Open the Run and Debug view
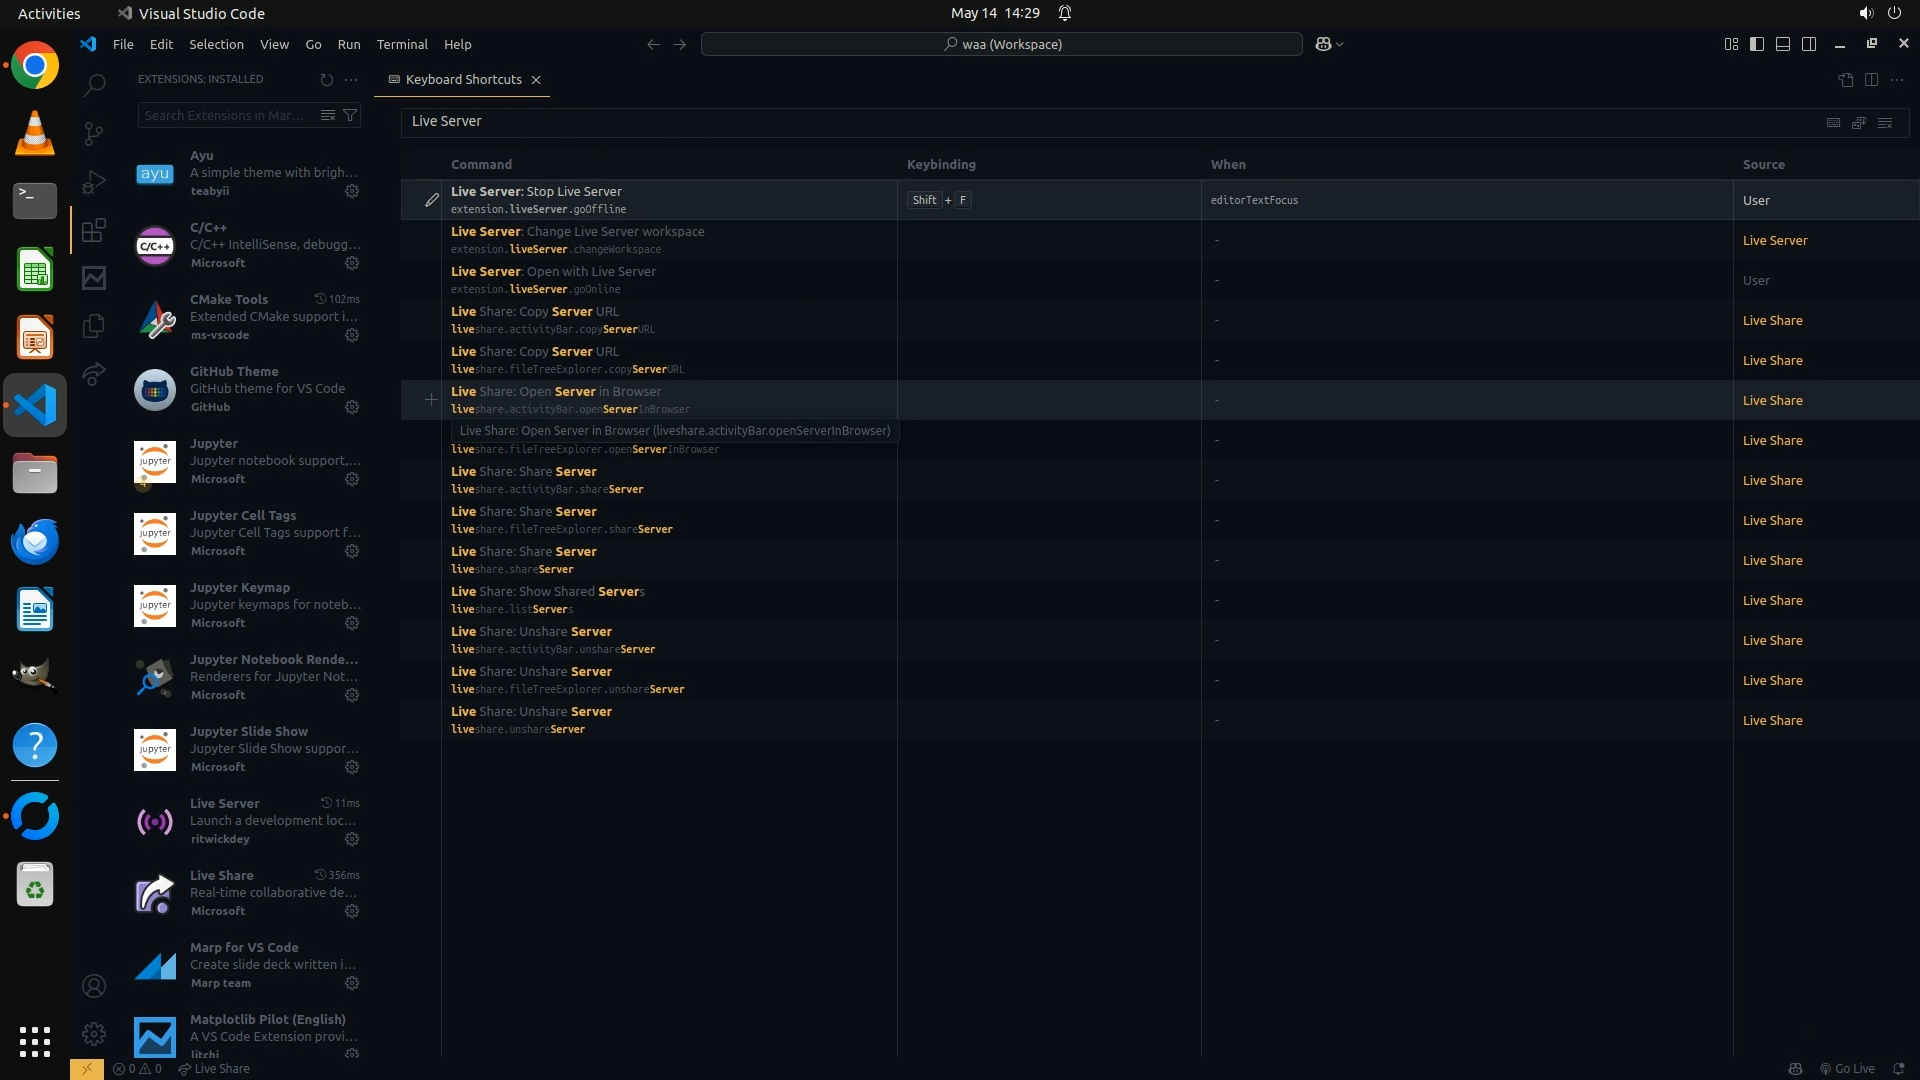 click(x=94, y=182)
